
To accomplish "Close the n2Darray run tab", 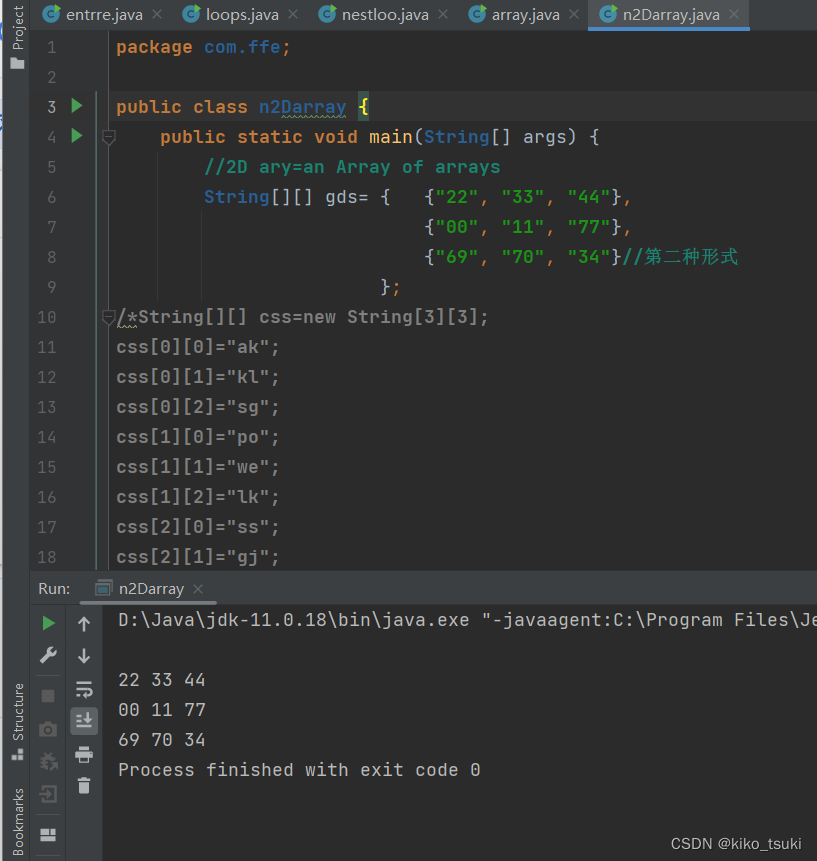I will click(198, 589).
